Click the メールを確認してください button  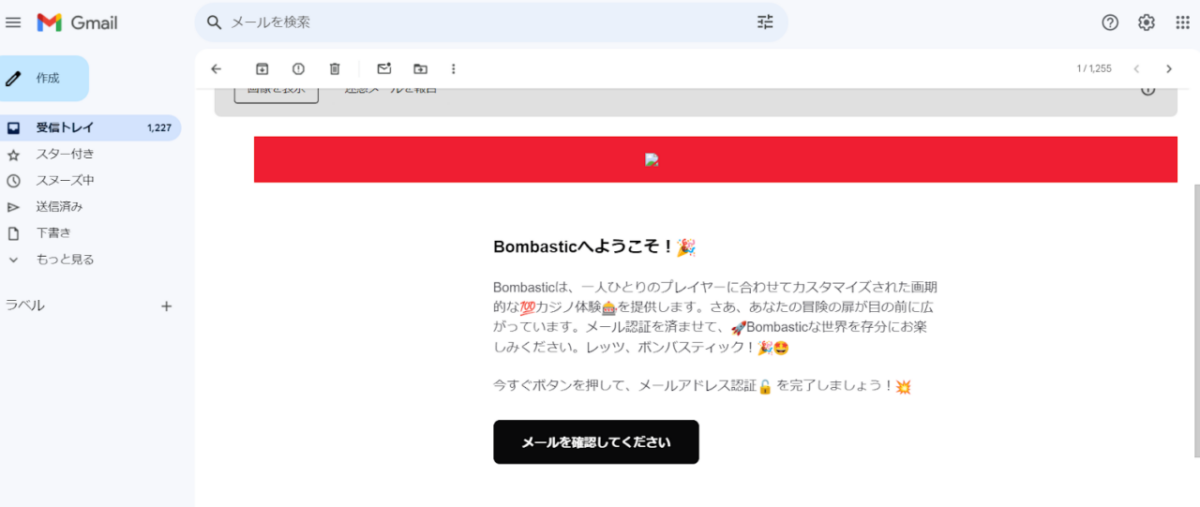coord(596,442)
